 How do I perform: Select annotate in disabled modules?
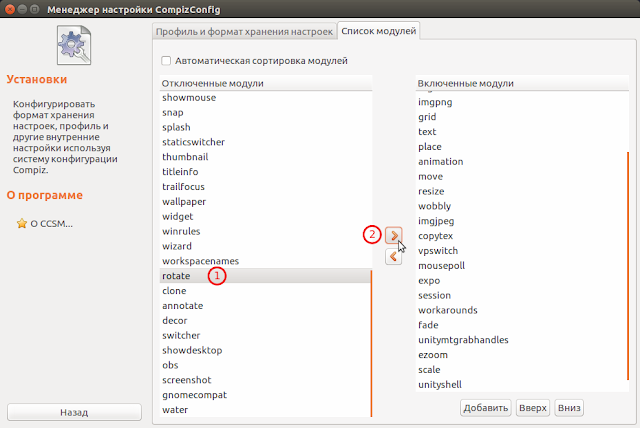point(265,306)
